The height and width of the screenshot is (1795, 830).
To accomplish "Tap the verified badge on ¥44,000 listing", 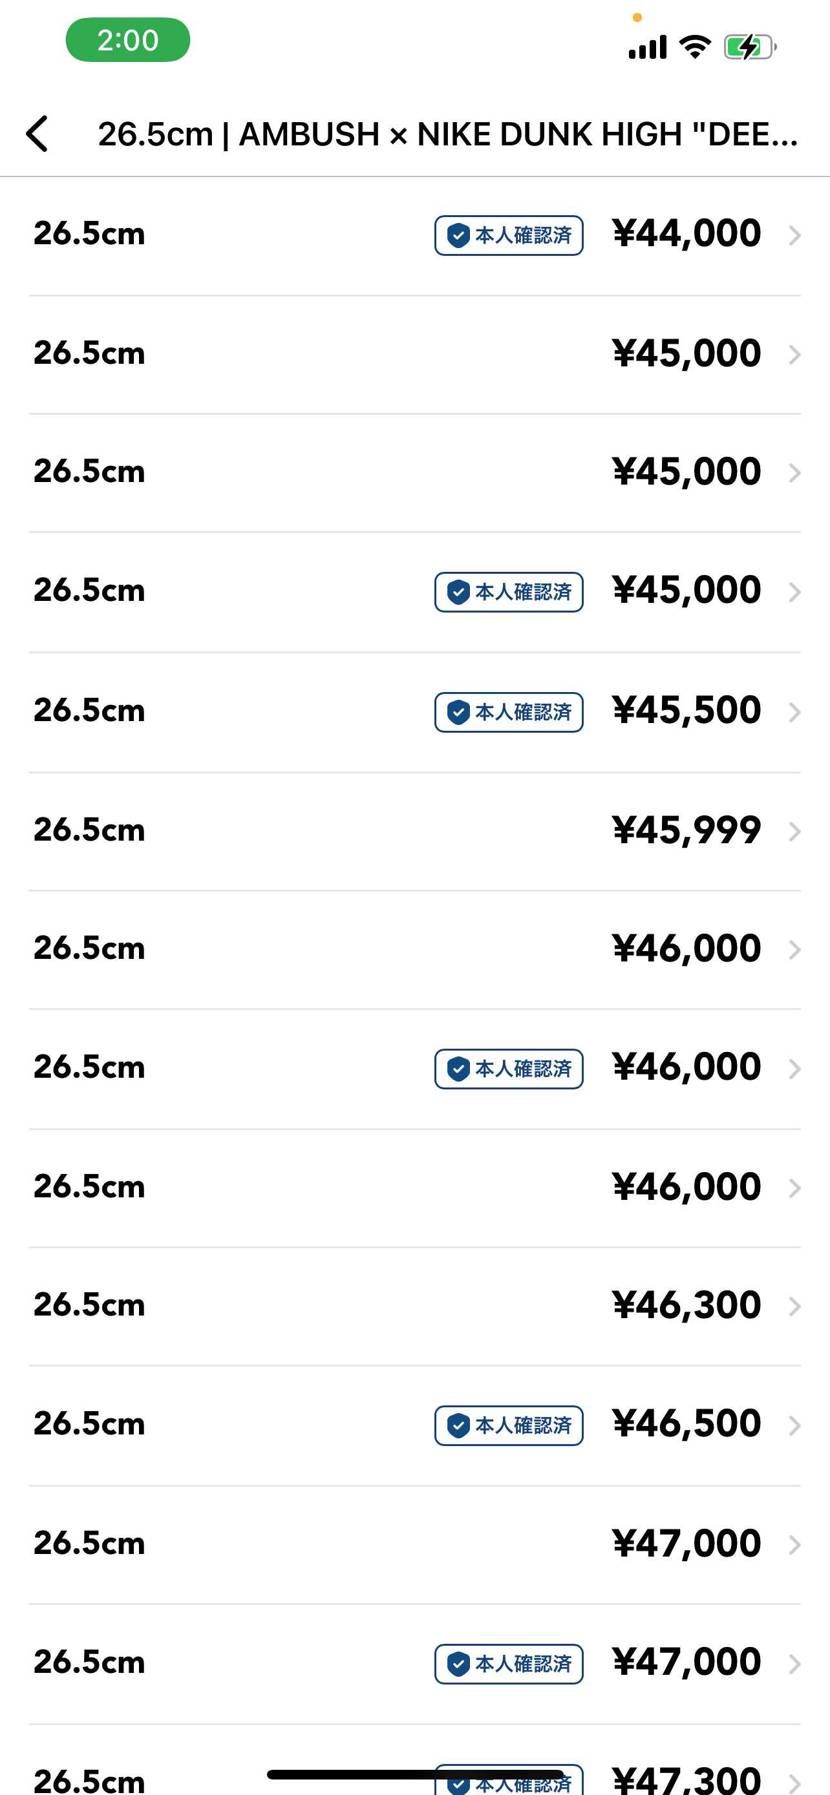I will click(x=509, y=235).
